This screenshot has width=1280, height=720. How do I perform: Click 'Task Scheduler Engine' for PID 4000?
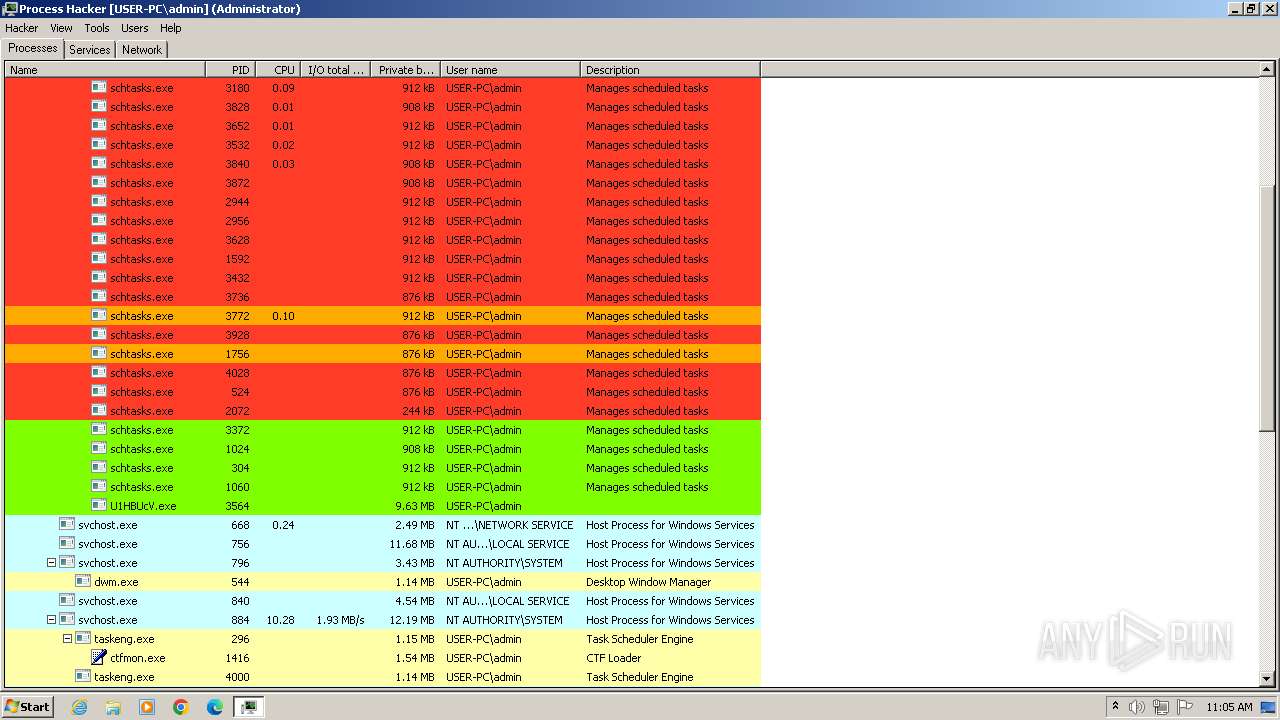pos(639,677)
